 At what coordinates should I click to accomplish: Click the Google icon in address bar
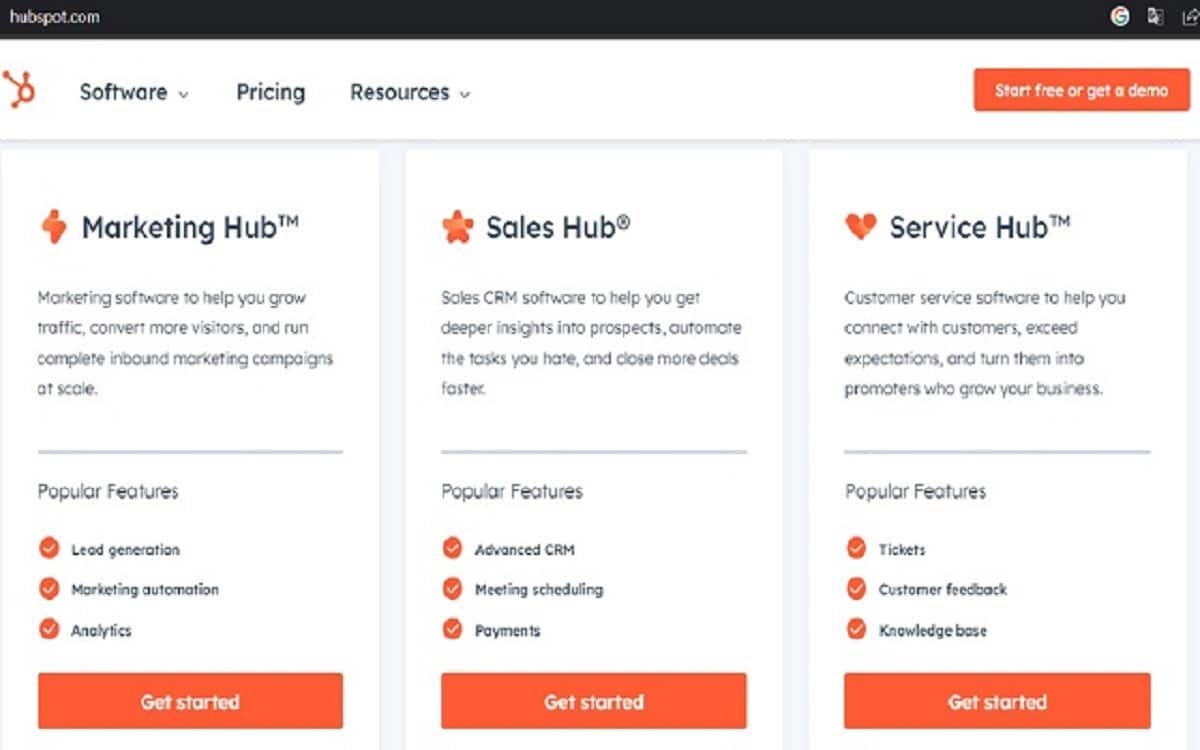pyautogui.click(x=1120, y=17)
